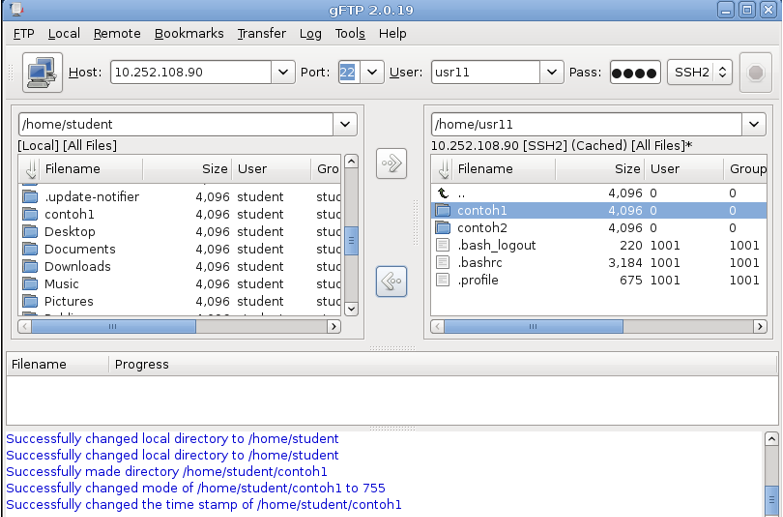783x517 pixels.
Task: Click the .profile file icon
Action: click(443, 280)
